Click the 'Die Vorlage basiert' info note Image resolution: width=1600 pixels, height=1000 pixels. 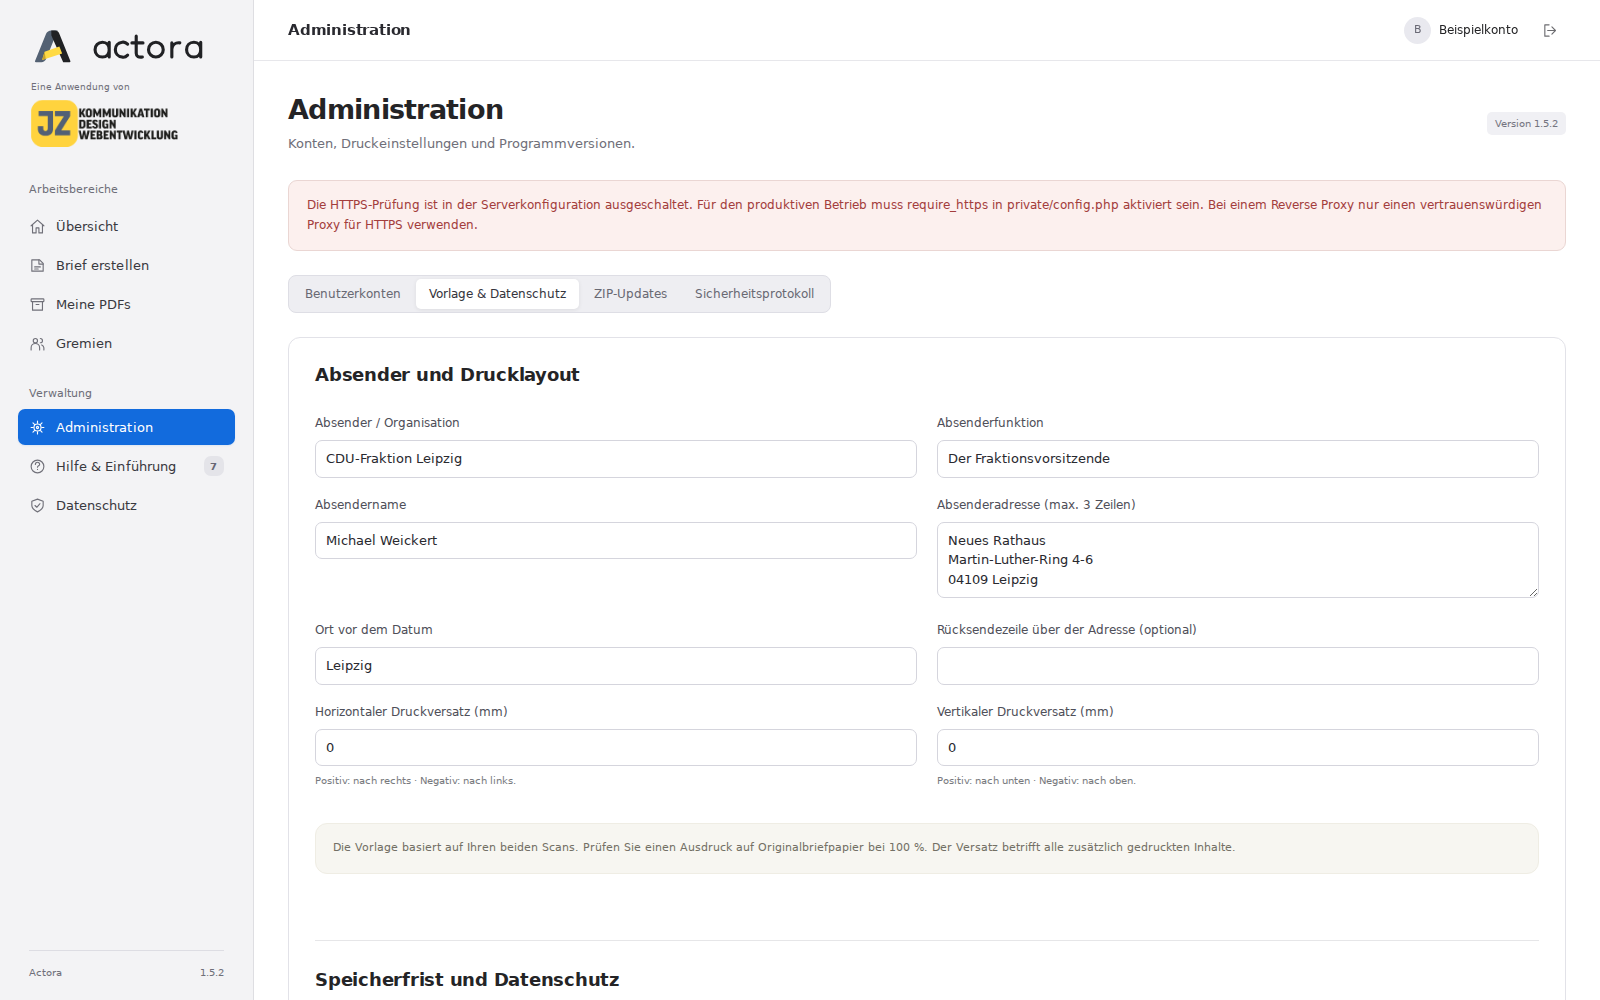[x=927, y=848]
